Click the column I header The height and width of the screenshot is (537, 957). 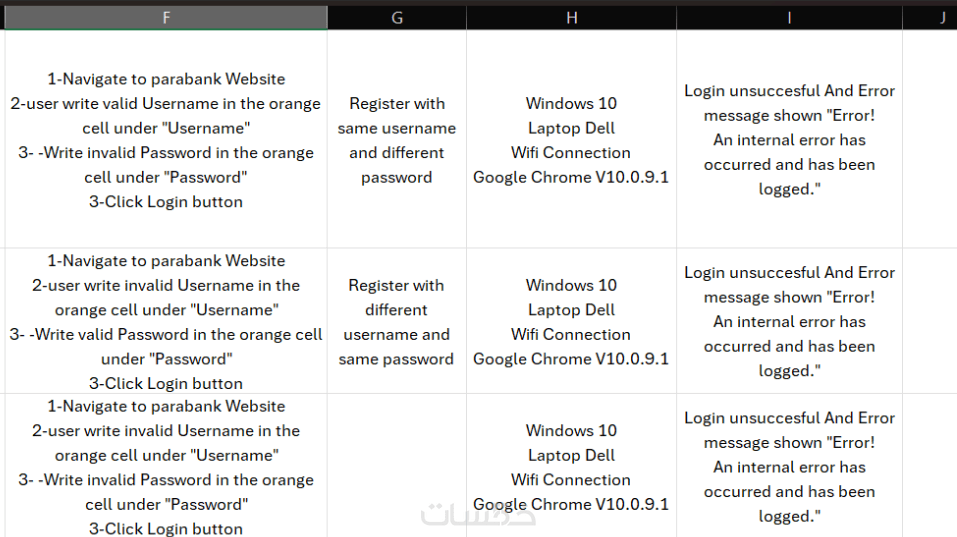789,18
